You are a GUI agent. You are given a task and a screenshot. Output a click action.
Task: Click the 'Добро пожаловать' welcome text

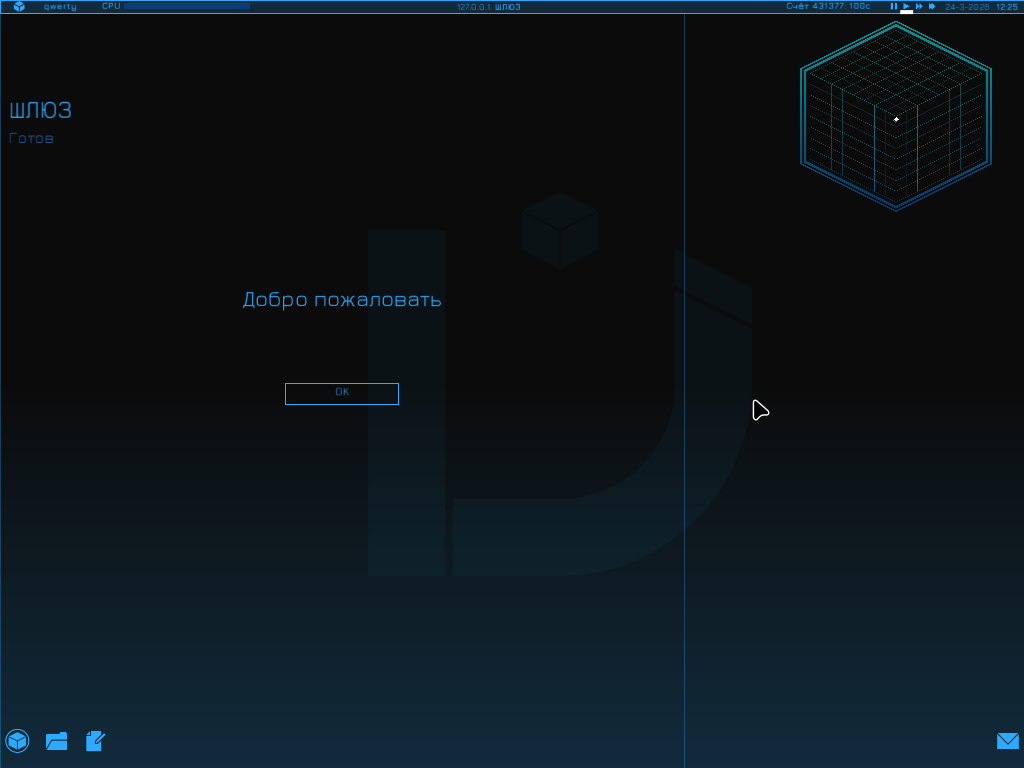tap(342, 300)
